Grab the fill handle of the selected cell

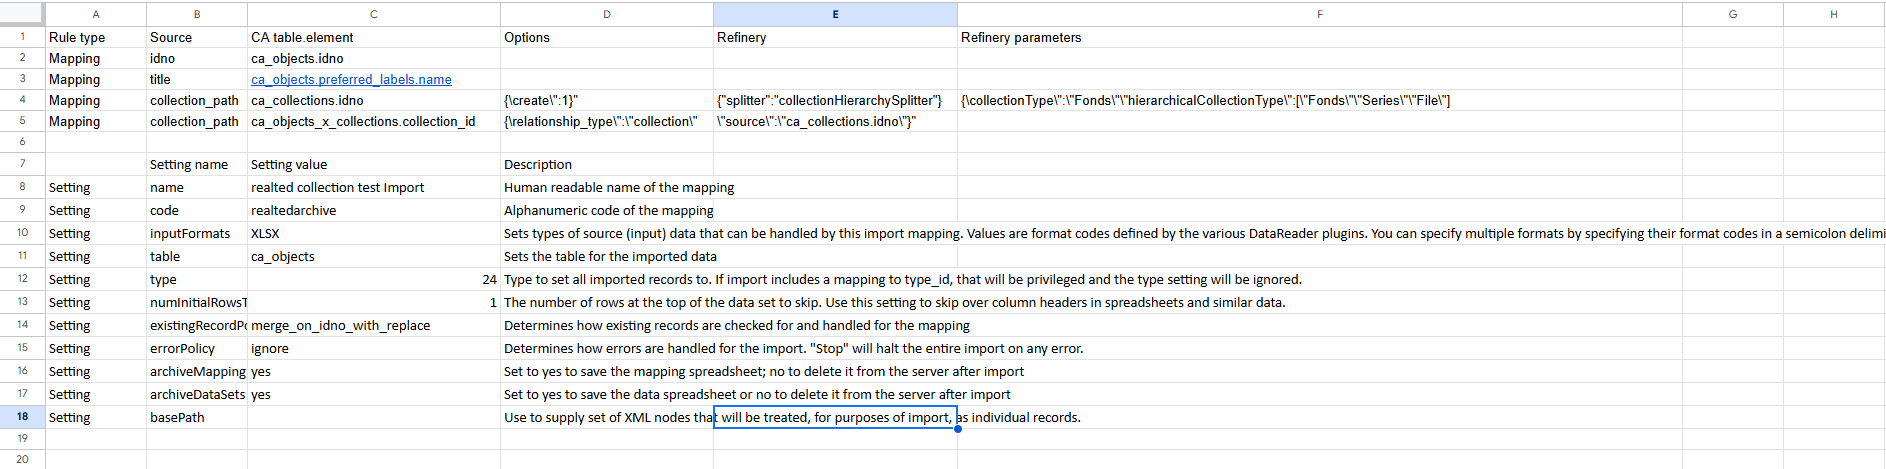pos(957,429)
